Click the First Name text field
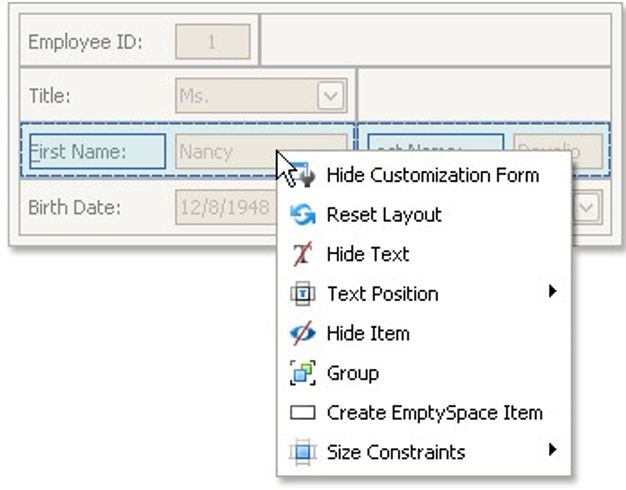Screen dimensions: 626x490 pos(225,152)
